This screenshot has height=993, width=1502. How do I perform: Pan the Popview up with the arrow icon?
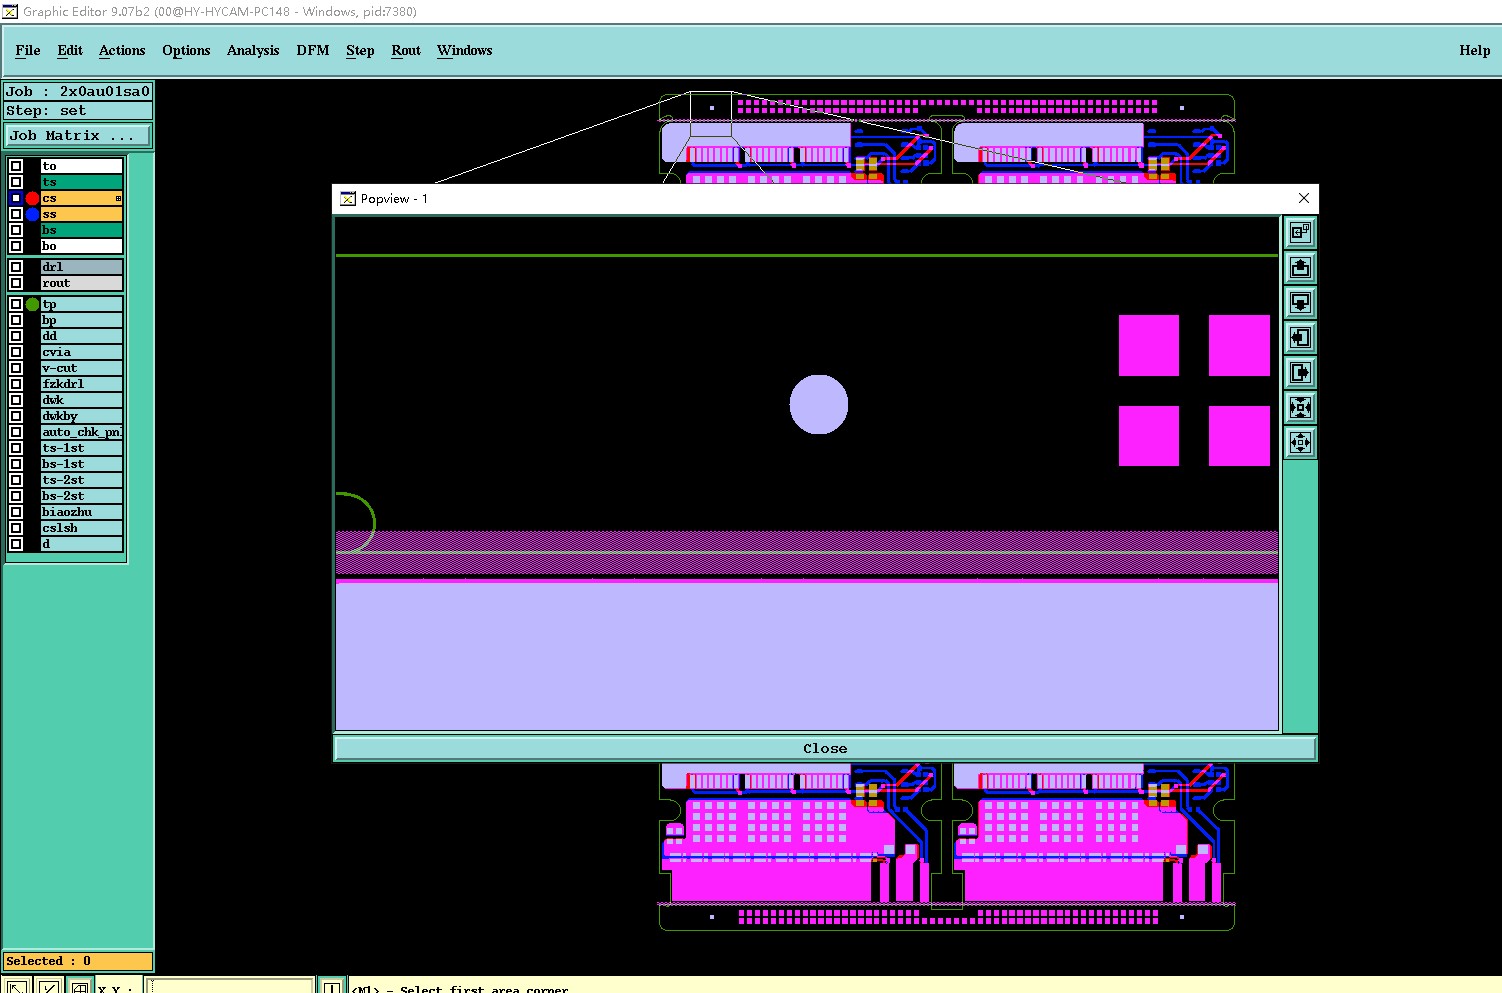pos(1300,267)
